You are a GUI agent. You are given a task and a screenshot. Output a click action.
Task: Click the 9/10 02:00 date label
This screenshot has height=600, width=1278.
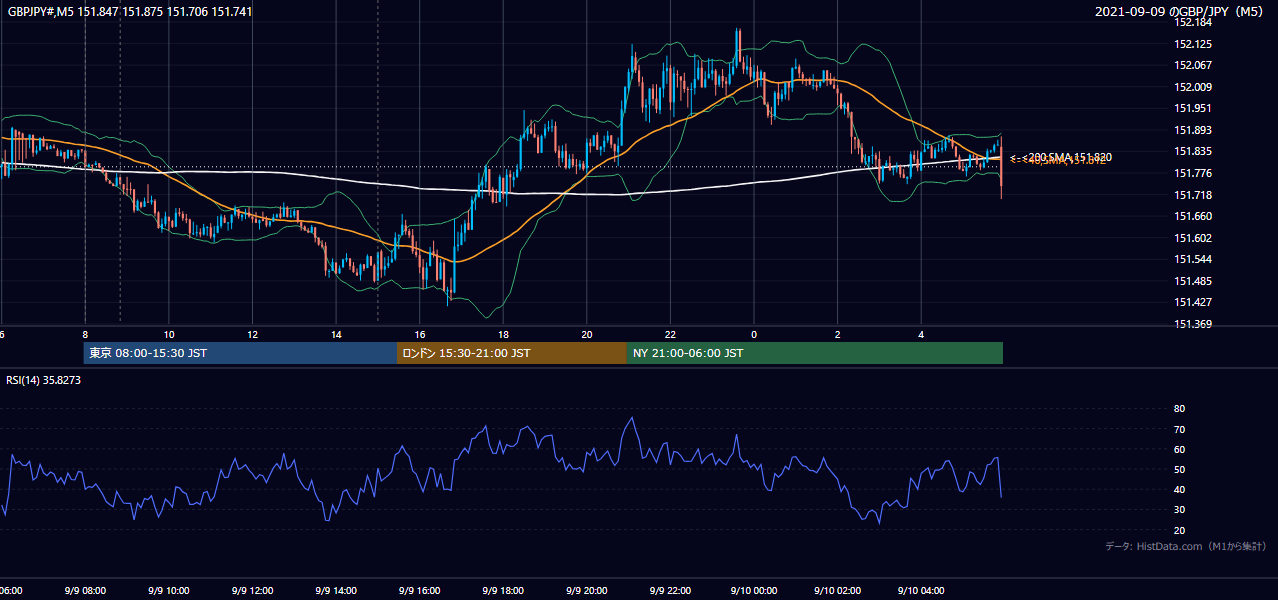coord(837,591)
